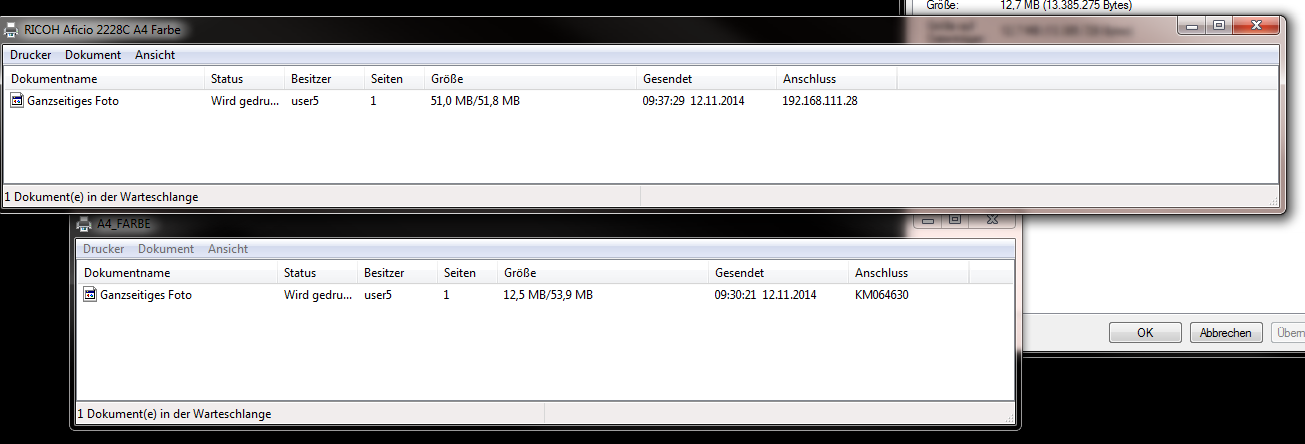This screenshot has width=1305, height=444.
Task: Maximize the RICOH Aficio printer window
Action: pyautogui.click(x=1219, y=25)
